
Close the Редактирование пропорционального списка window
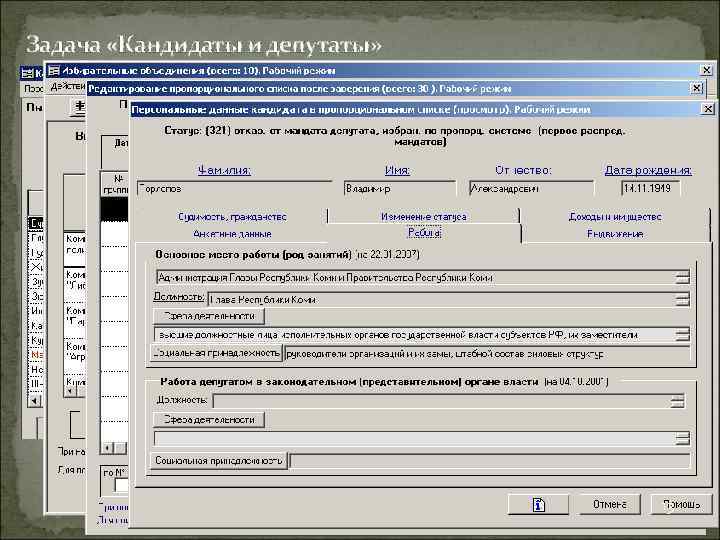click(x=697, y=88)
